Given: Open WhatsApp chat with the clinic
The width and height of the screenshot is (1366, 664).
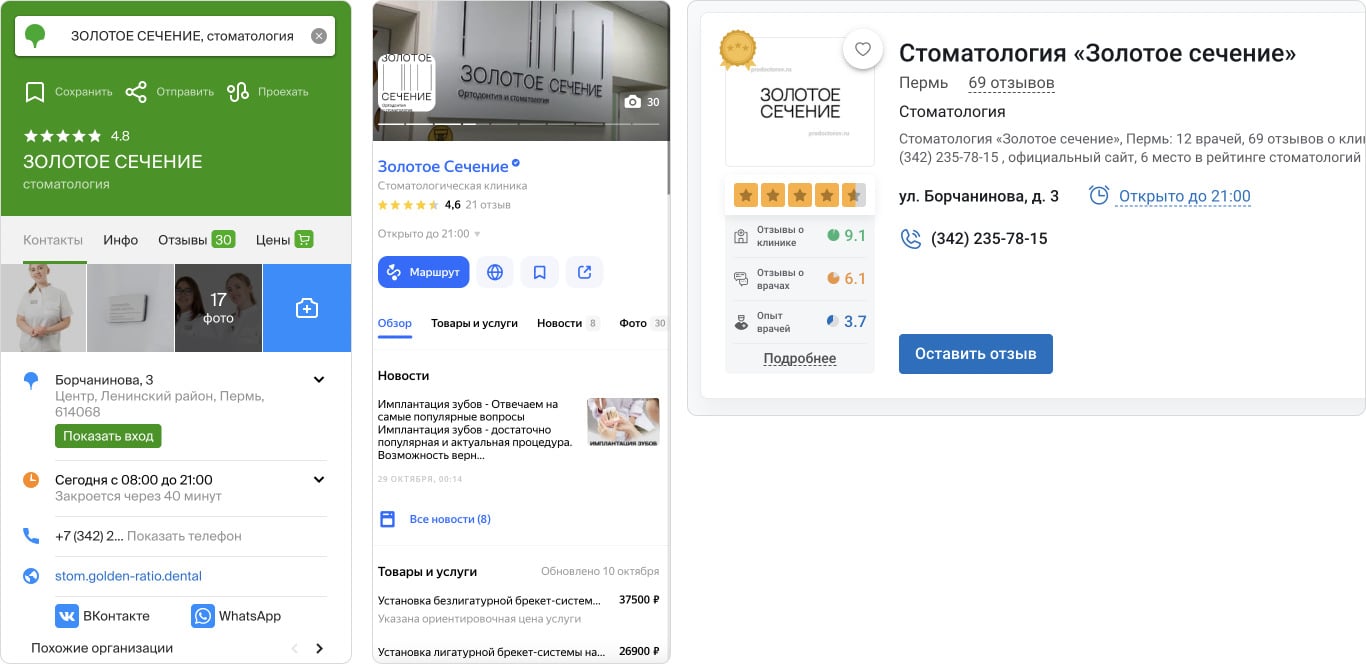Looking at the screenshot, I should click(236, 615).
